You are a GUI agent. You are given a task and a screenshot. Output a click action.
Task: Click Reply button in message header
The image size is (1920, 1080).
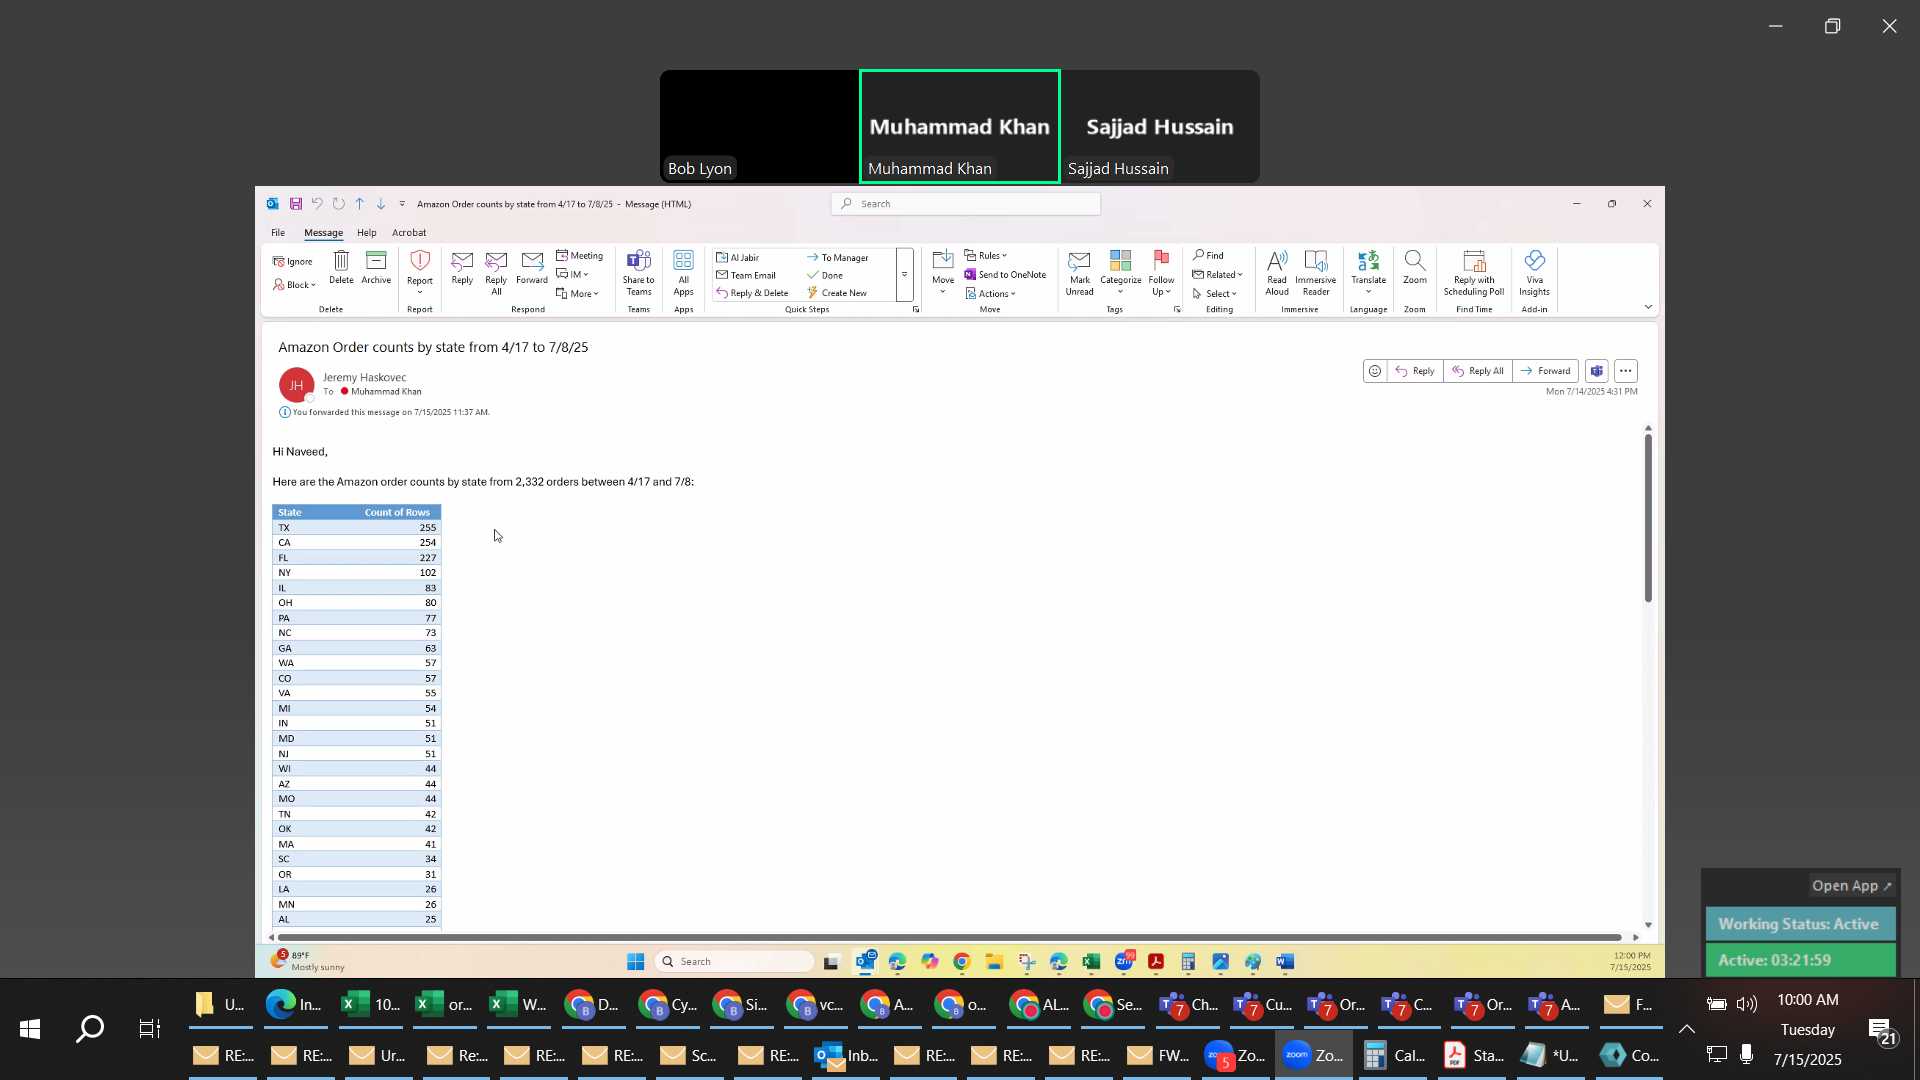(x=1415, y=371)
